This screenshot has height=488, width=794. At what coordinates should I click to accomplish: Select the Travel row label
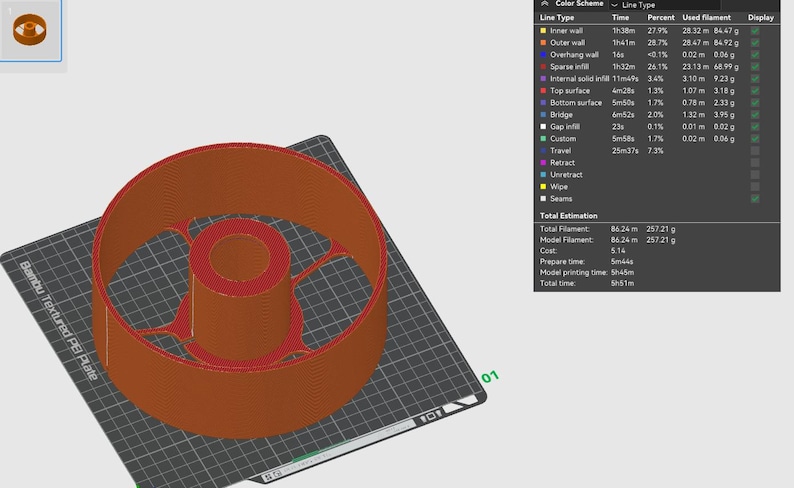pos(560,151)
